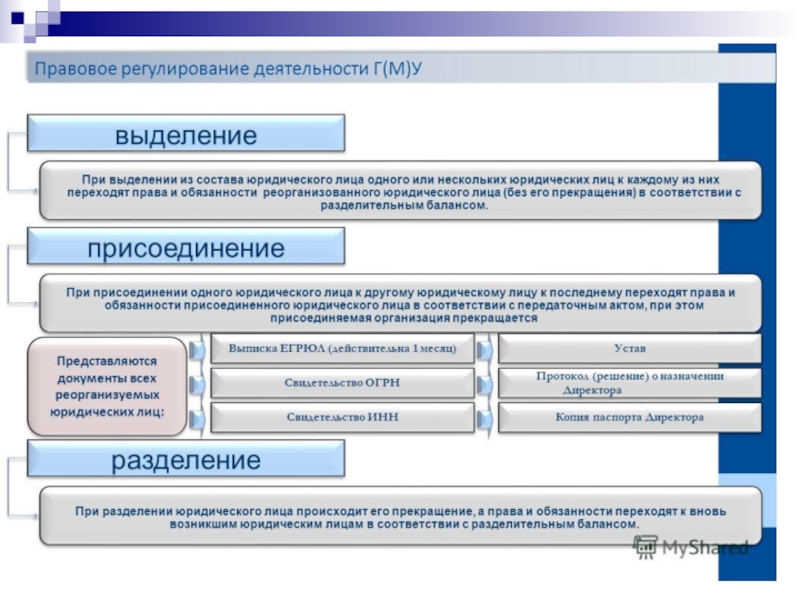Select the 'выделение' heading box
The height and width of the screenshot is (600, 800).
186,133
